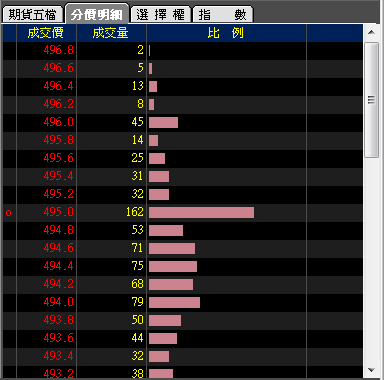This screenshot has width=384, height=380.
Task: Click the red circle marker beside 495.0
Action: pos(9,213)
